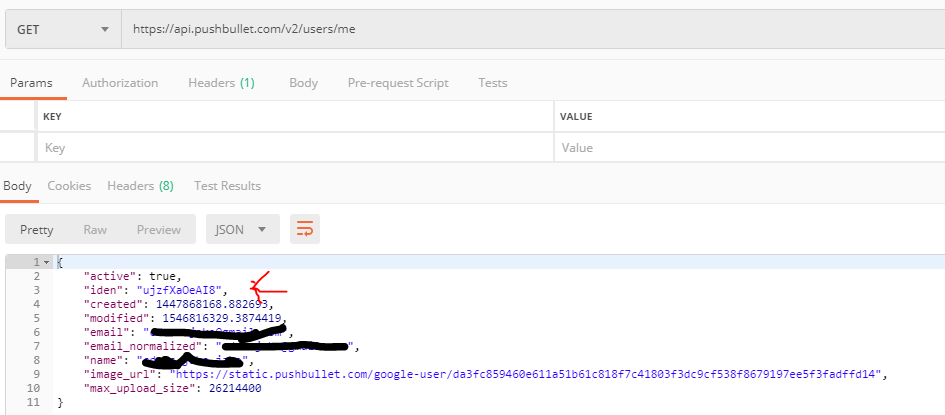Click the request URL field
Image resolution: width=945 pixels, height=415 pixels.
(533, 29)
